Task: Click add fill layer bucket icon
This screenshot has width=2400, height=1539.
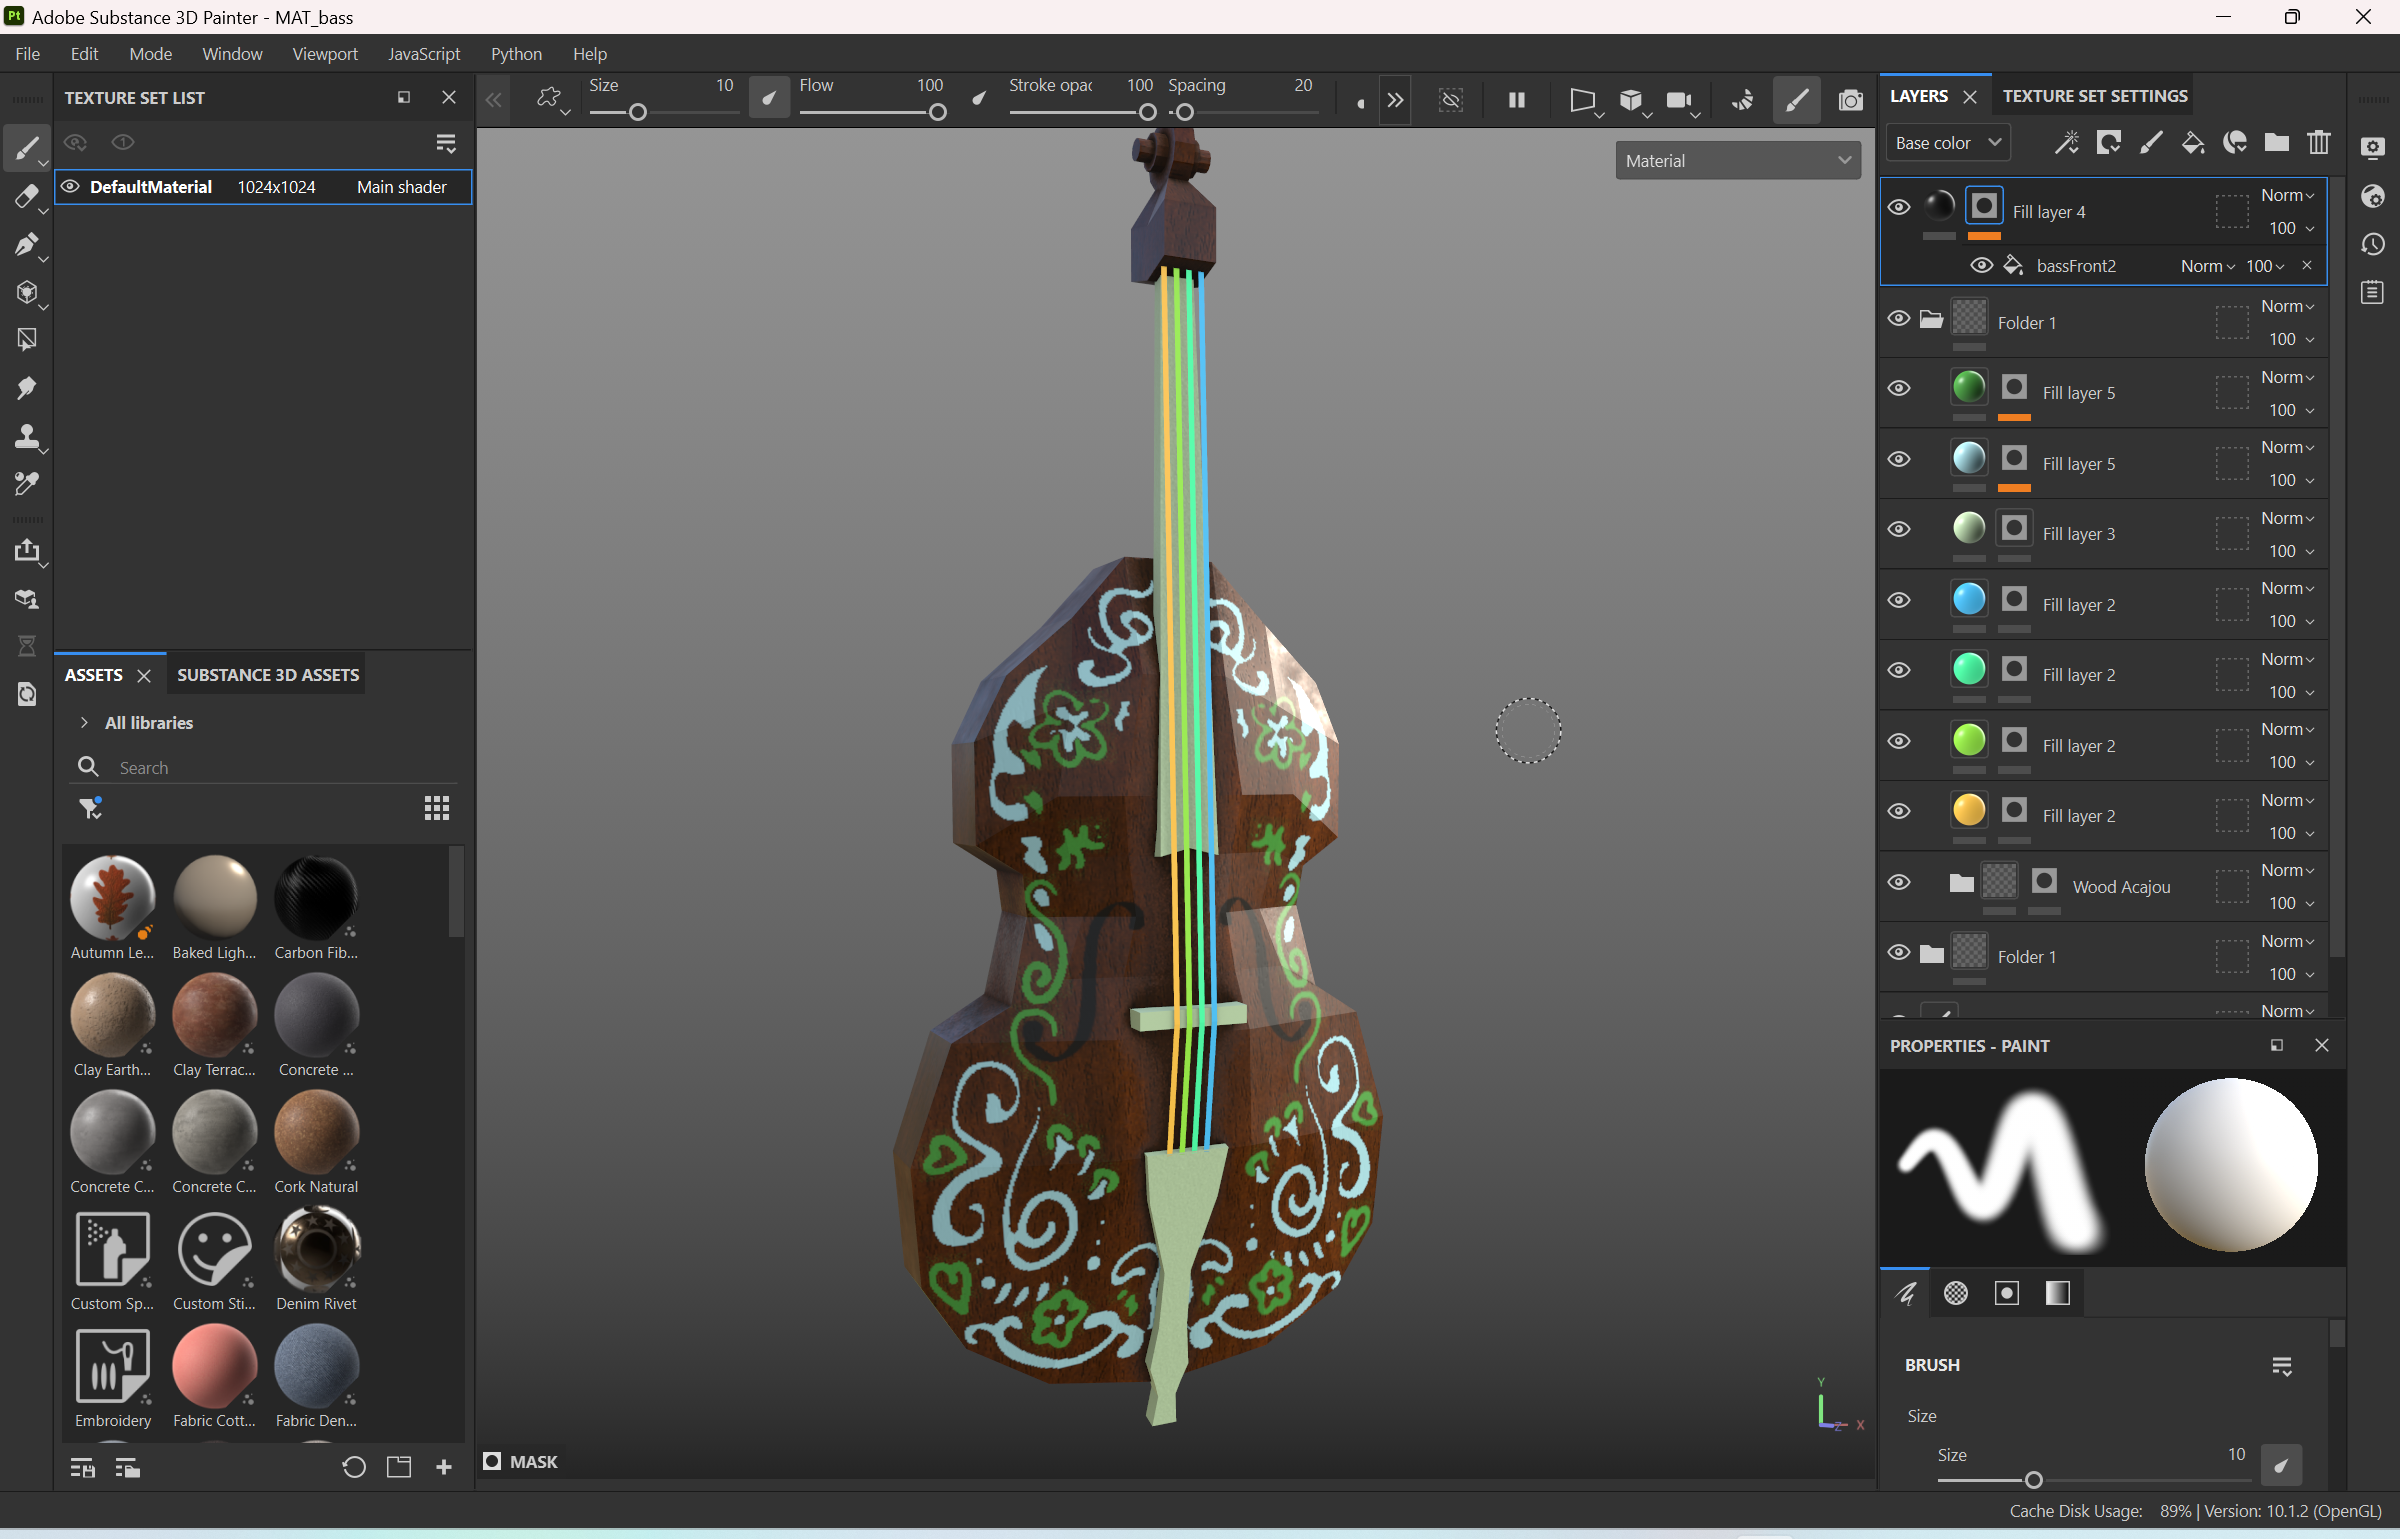Action: click(x=2192, y=143)
